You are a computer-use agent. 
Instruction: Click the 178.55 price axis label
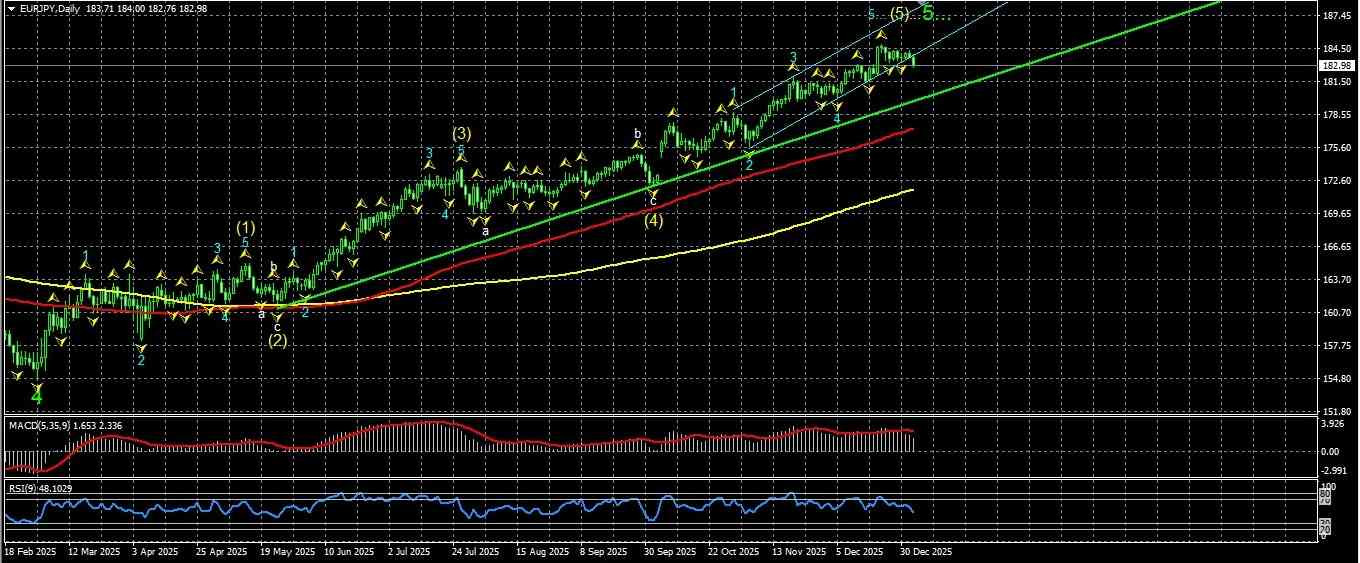tap(1337, 115)
